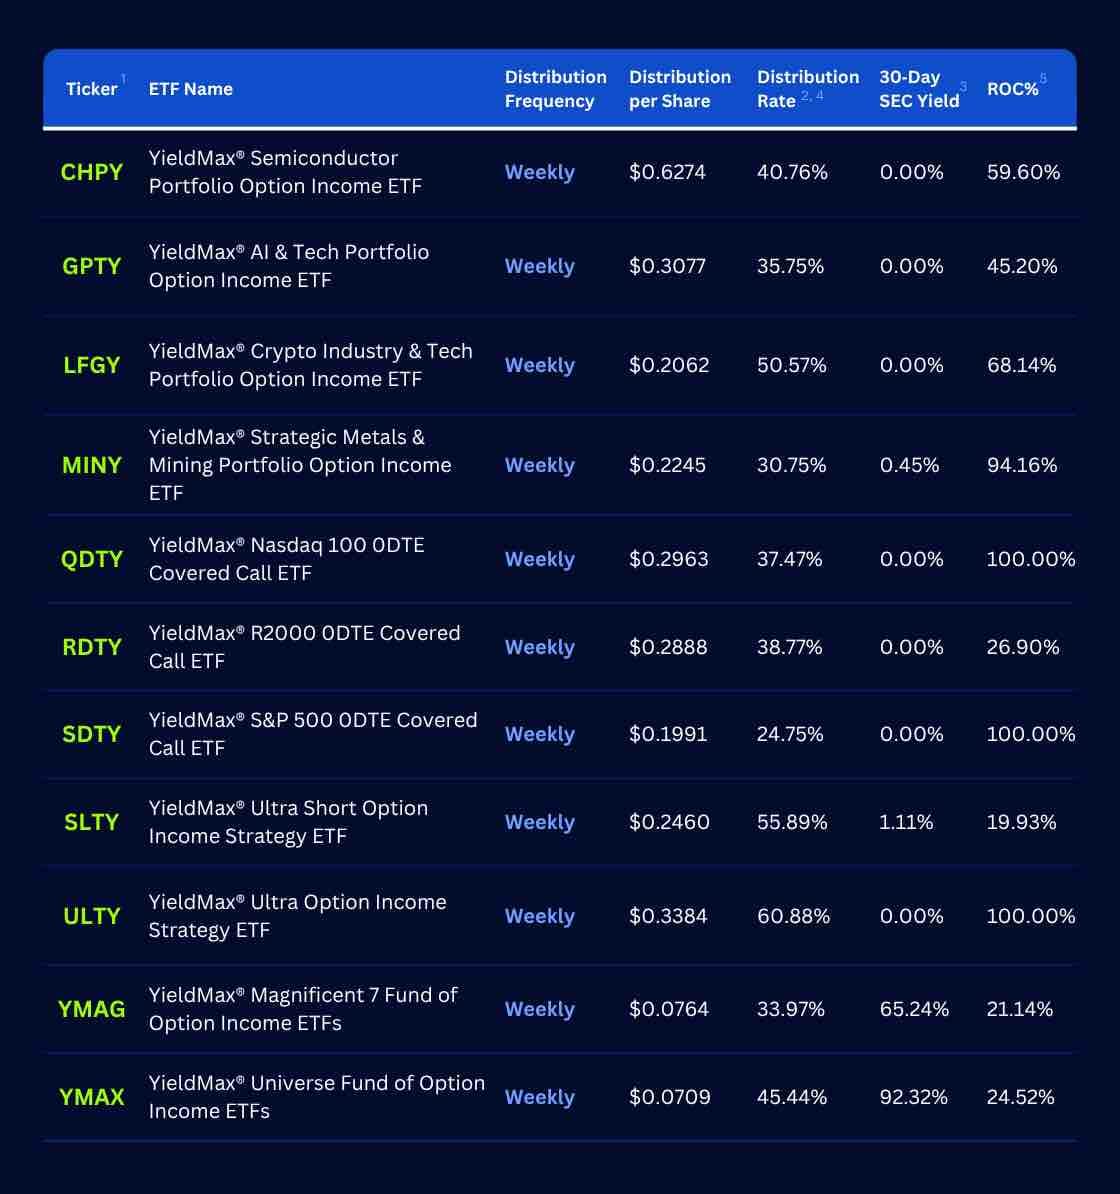Click the 30-Day SEC Yield header

click(919, 89)
